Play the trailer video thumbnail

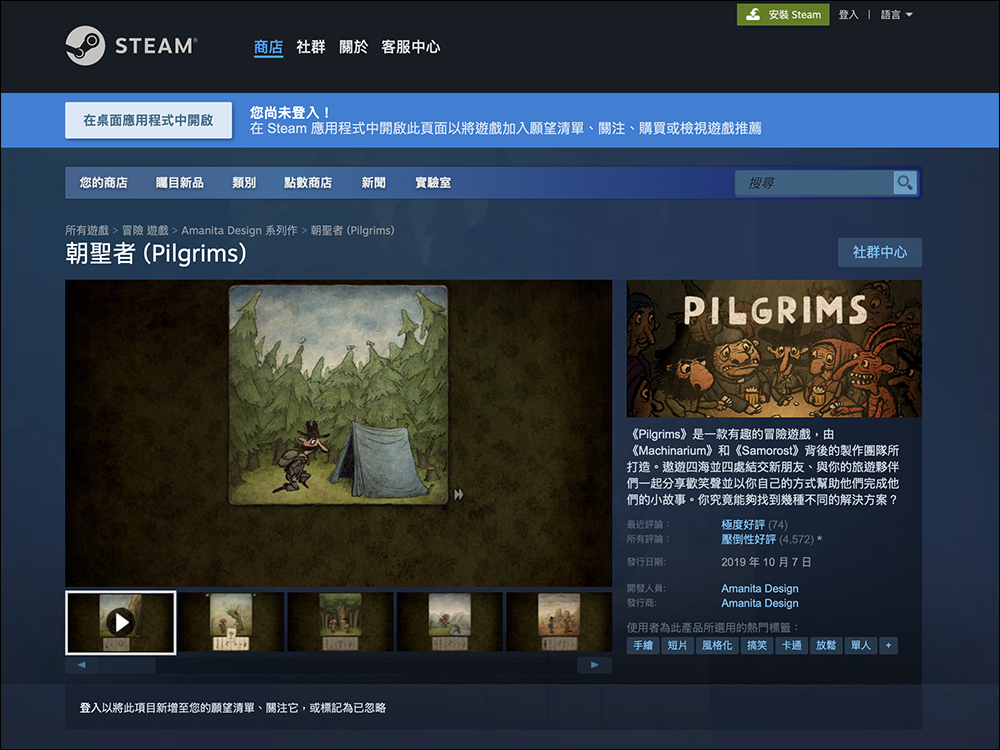pyautogui.click(x=121, y=622)
